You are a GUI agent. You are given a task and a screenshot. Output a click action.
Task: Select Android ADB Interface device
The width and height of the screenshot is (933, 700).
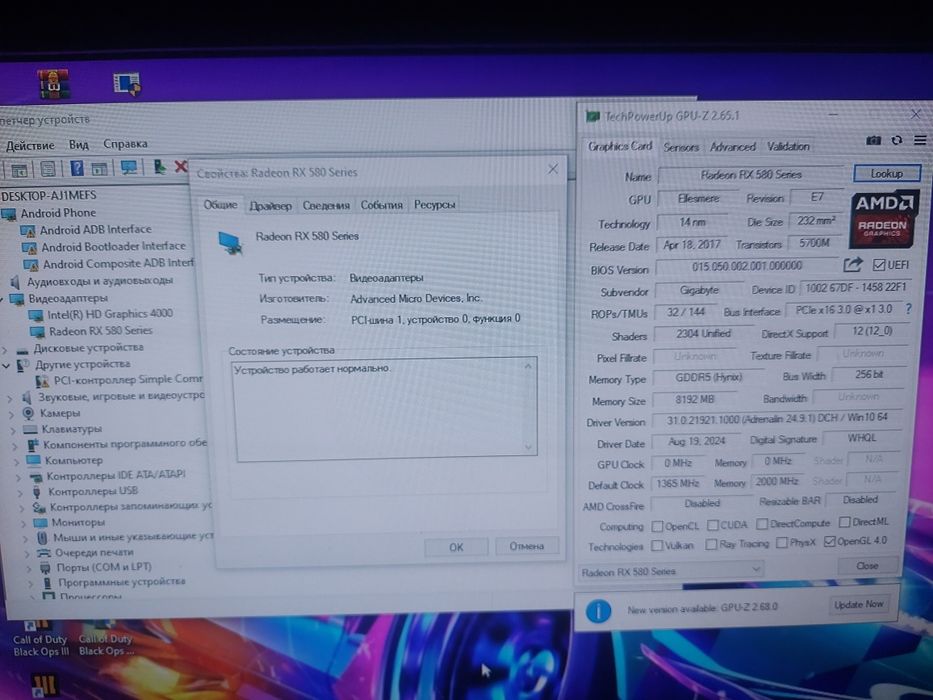click(x=95, y=229)
